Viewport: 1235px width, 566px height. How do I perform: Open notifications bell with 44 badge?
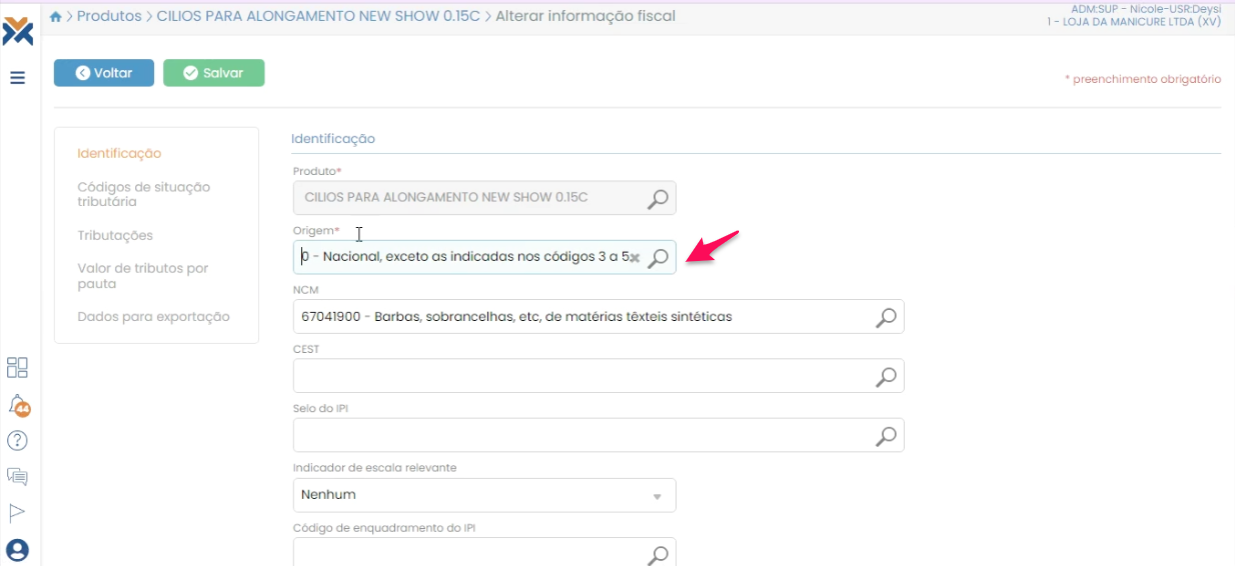point(18,405)
